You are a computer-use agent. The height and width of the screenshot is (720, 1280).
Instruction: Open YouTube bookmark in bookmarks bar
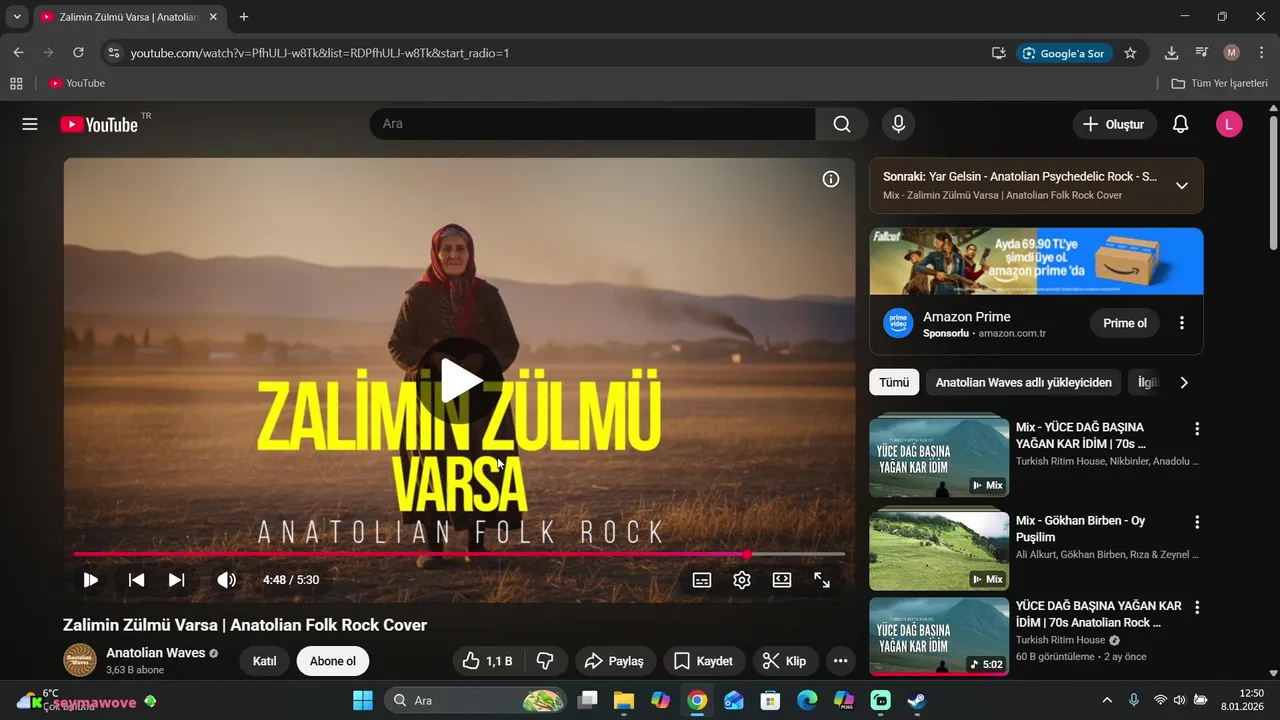tap(77, 83)
